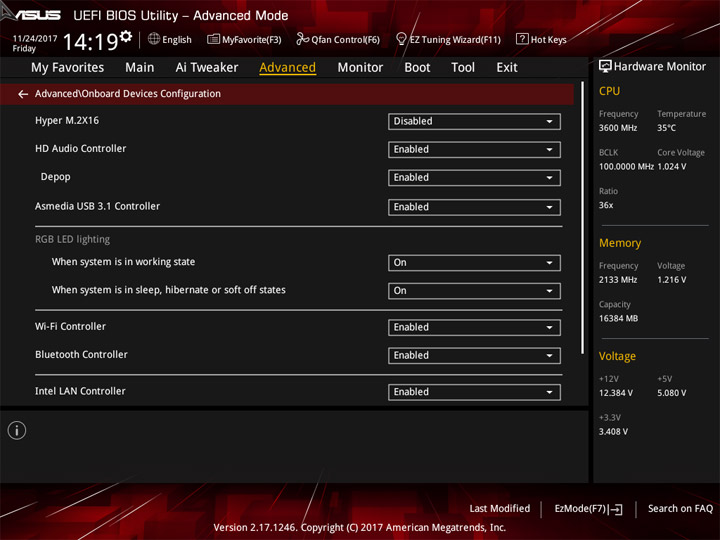720x540 pixels.
Task: Click the back arrow in breadcrumb
Action: 23,94
